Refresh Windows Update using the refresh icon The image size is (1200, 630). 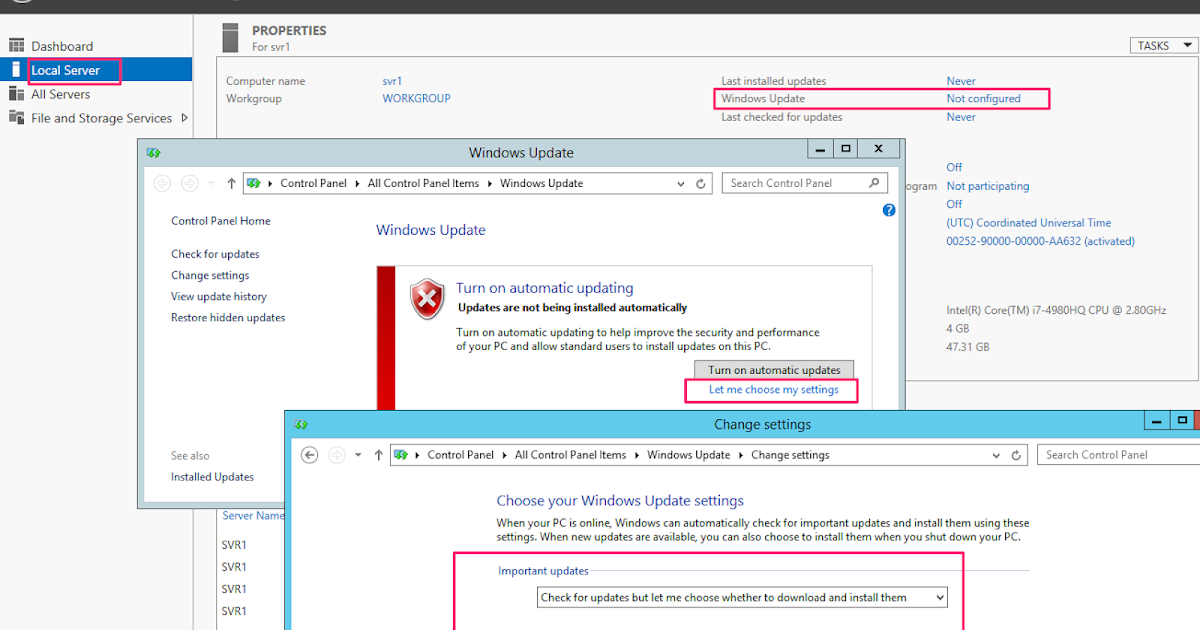coord(700,183)
